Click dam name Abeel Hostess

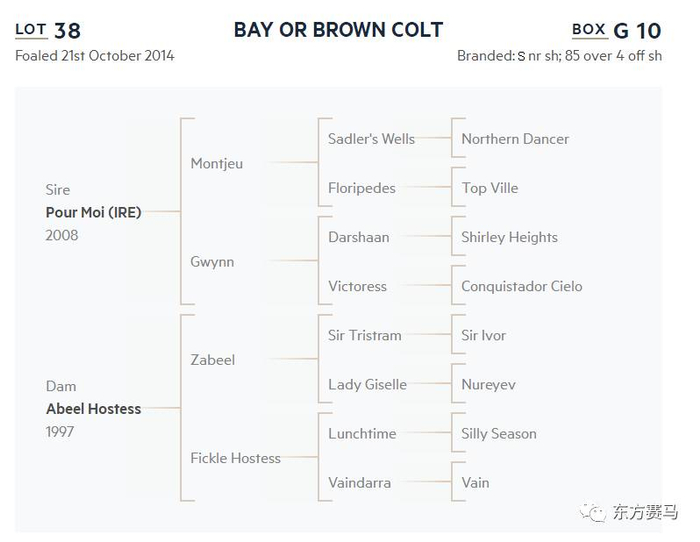(x=93, y=409)
